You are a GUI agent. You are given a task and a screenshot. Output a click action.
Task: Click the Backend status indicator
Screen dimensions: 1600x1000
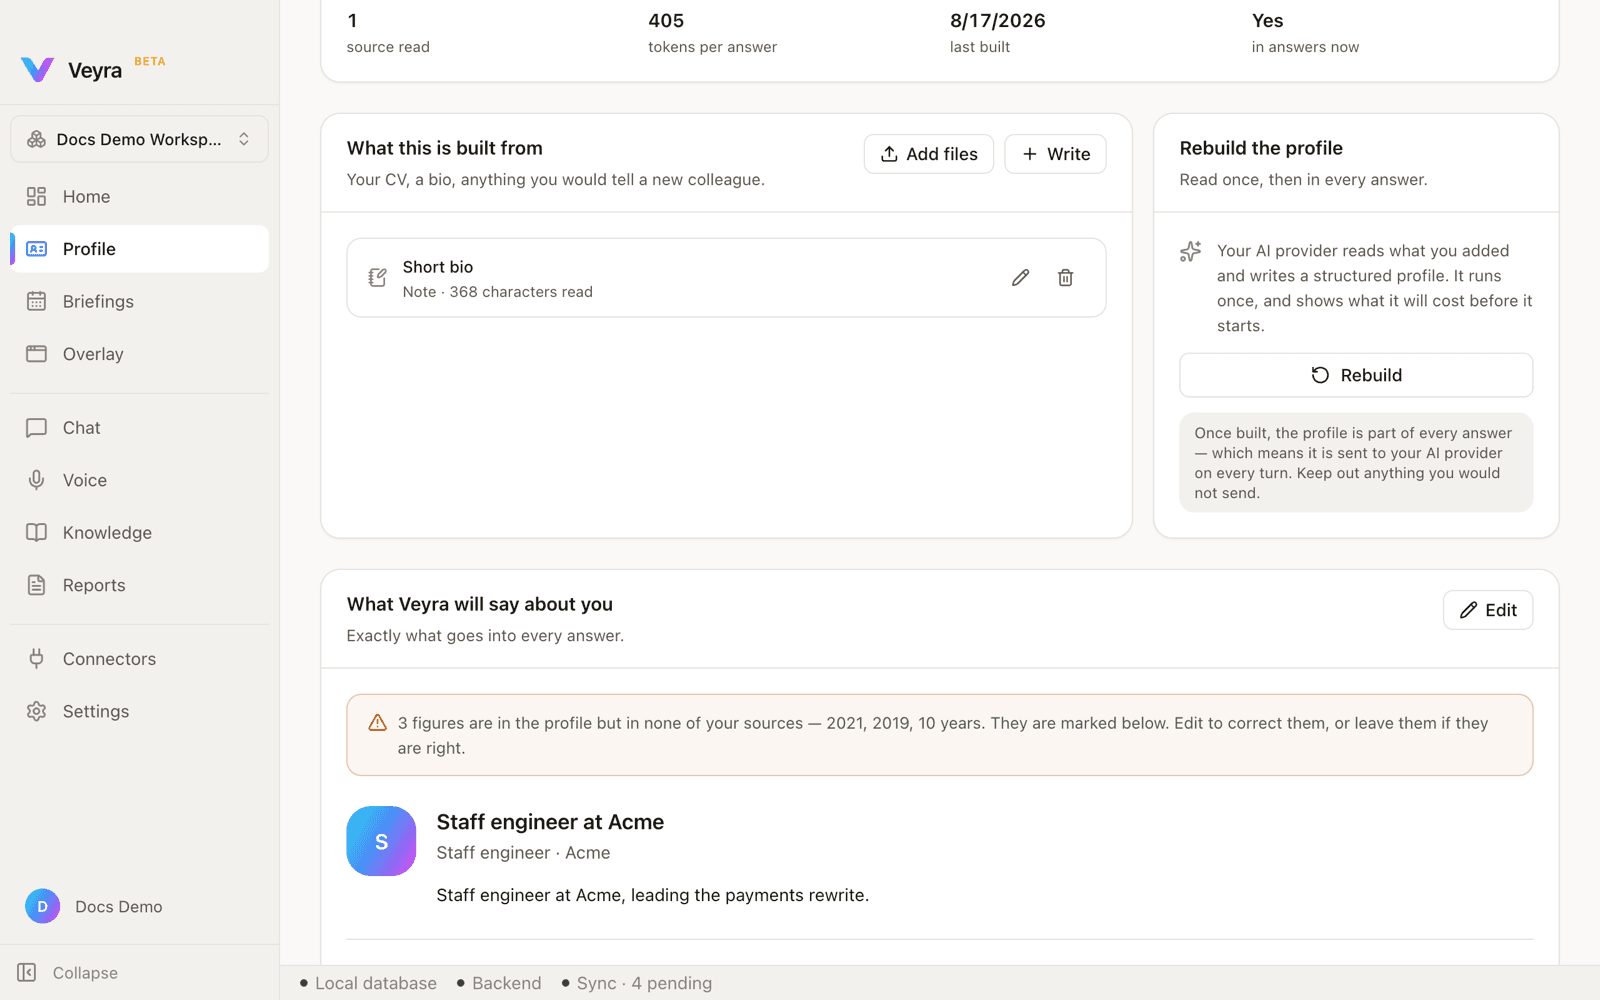[x=499, y=983]
